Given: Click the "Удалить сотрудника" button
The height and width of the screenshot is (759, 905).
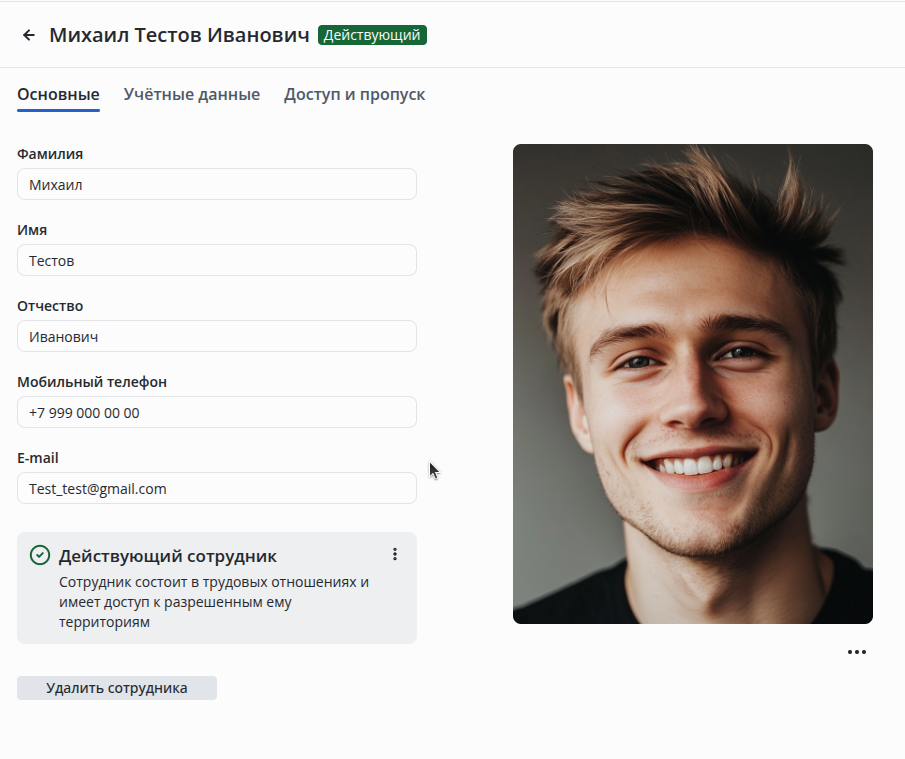Looking at the screenshot, I should pos(117,688).
